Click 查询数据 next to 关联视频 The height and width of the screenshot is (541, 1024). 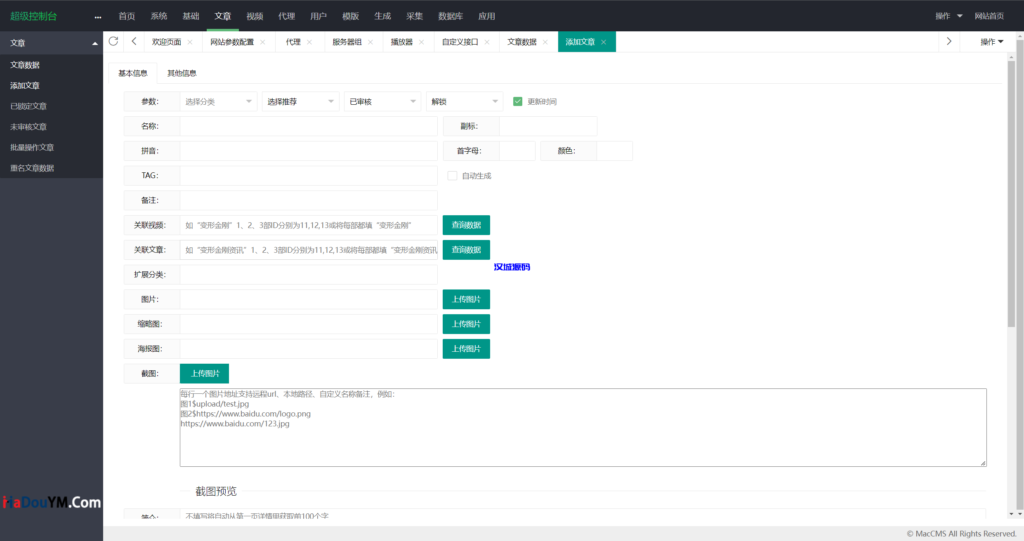466,225
